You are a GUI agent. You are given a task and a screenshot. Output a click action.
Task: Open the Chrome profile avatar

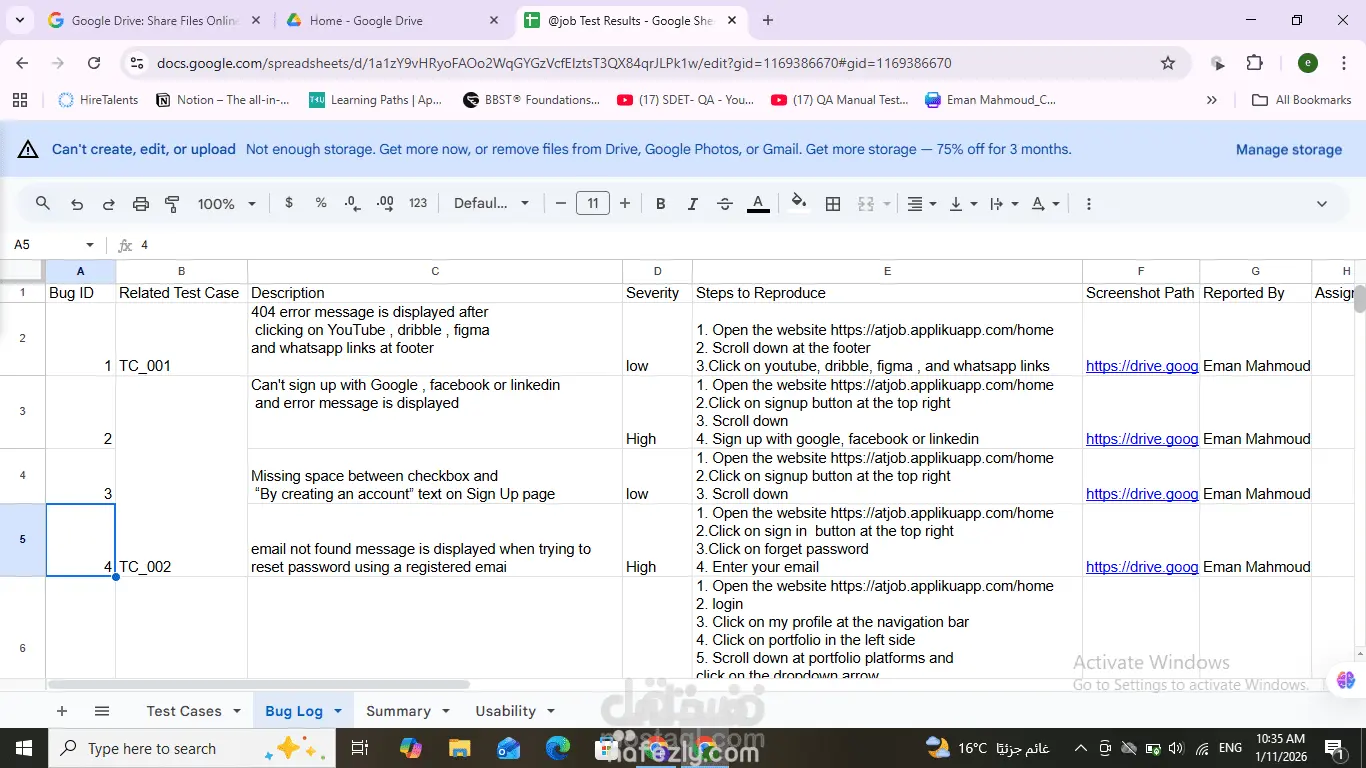pos(1307,63)
